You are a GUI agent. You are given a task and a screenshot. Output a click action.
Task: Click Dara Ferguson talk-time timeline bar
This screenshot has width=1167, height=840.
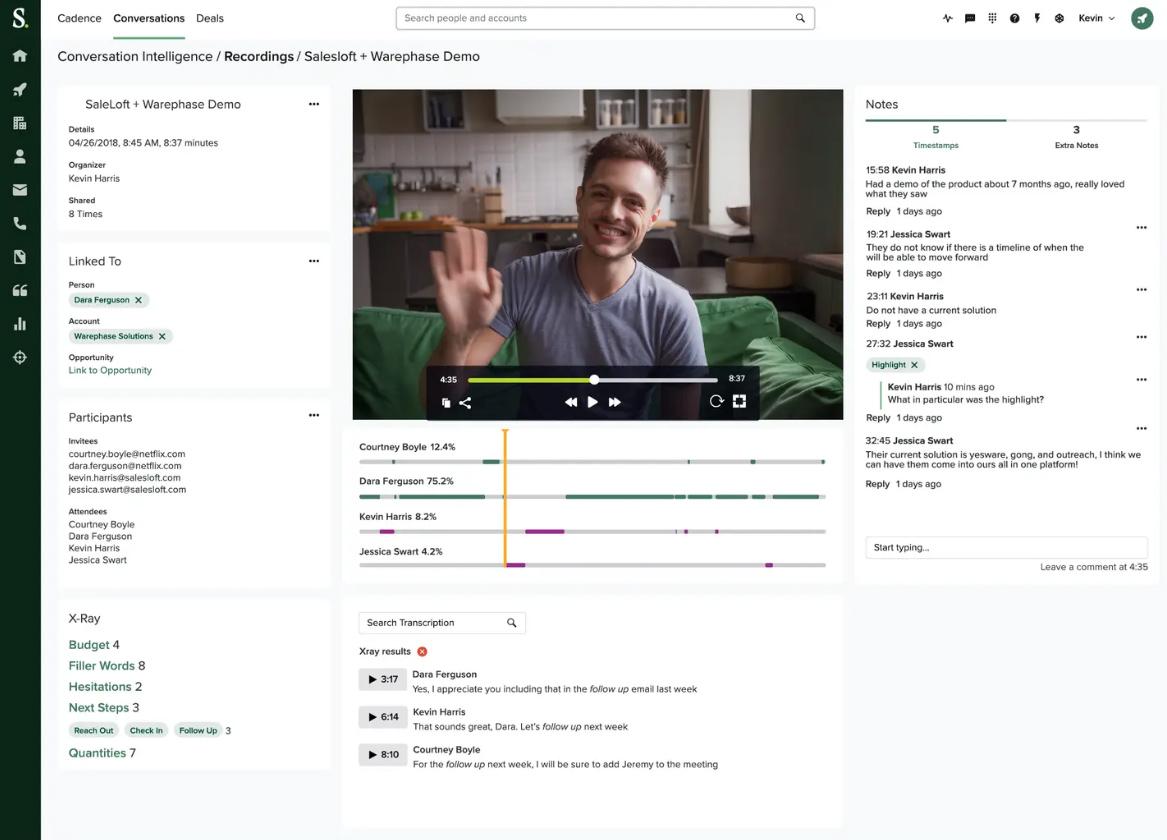pyautogui.click(x=592, y=496)
